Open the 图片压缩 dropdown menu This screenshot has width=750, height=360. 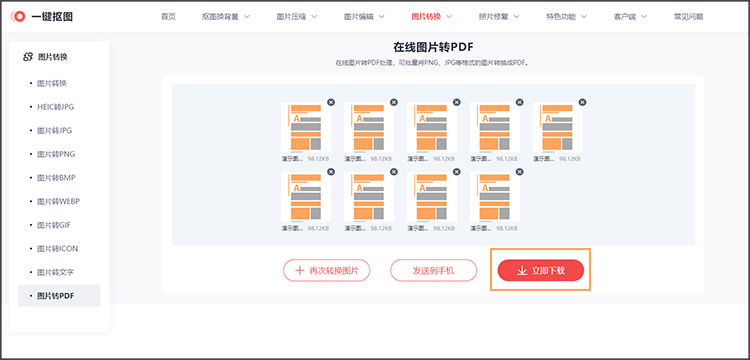[x=297, y=17]
